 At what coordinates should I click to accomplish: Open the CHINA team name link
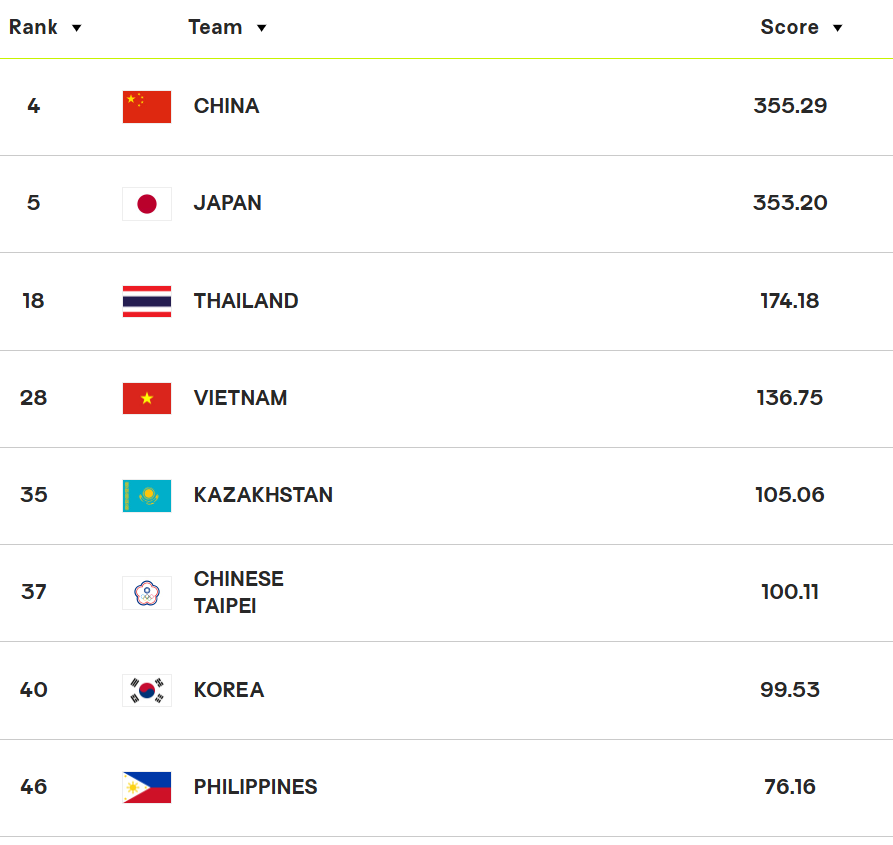227,106
